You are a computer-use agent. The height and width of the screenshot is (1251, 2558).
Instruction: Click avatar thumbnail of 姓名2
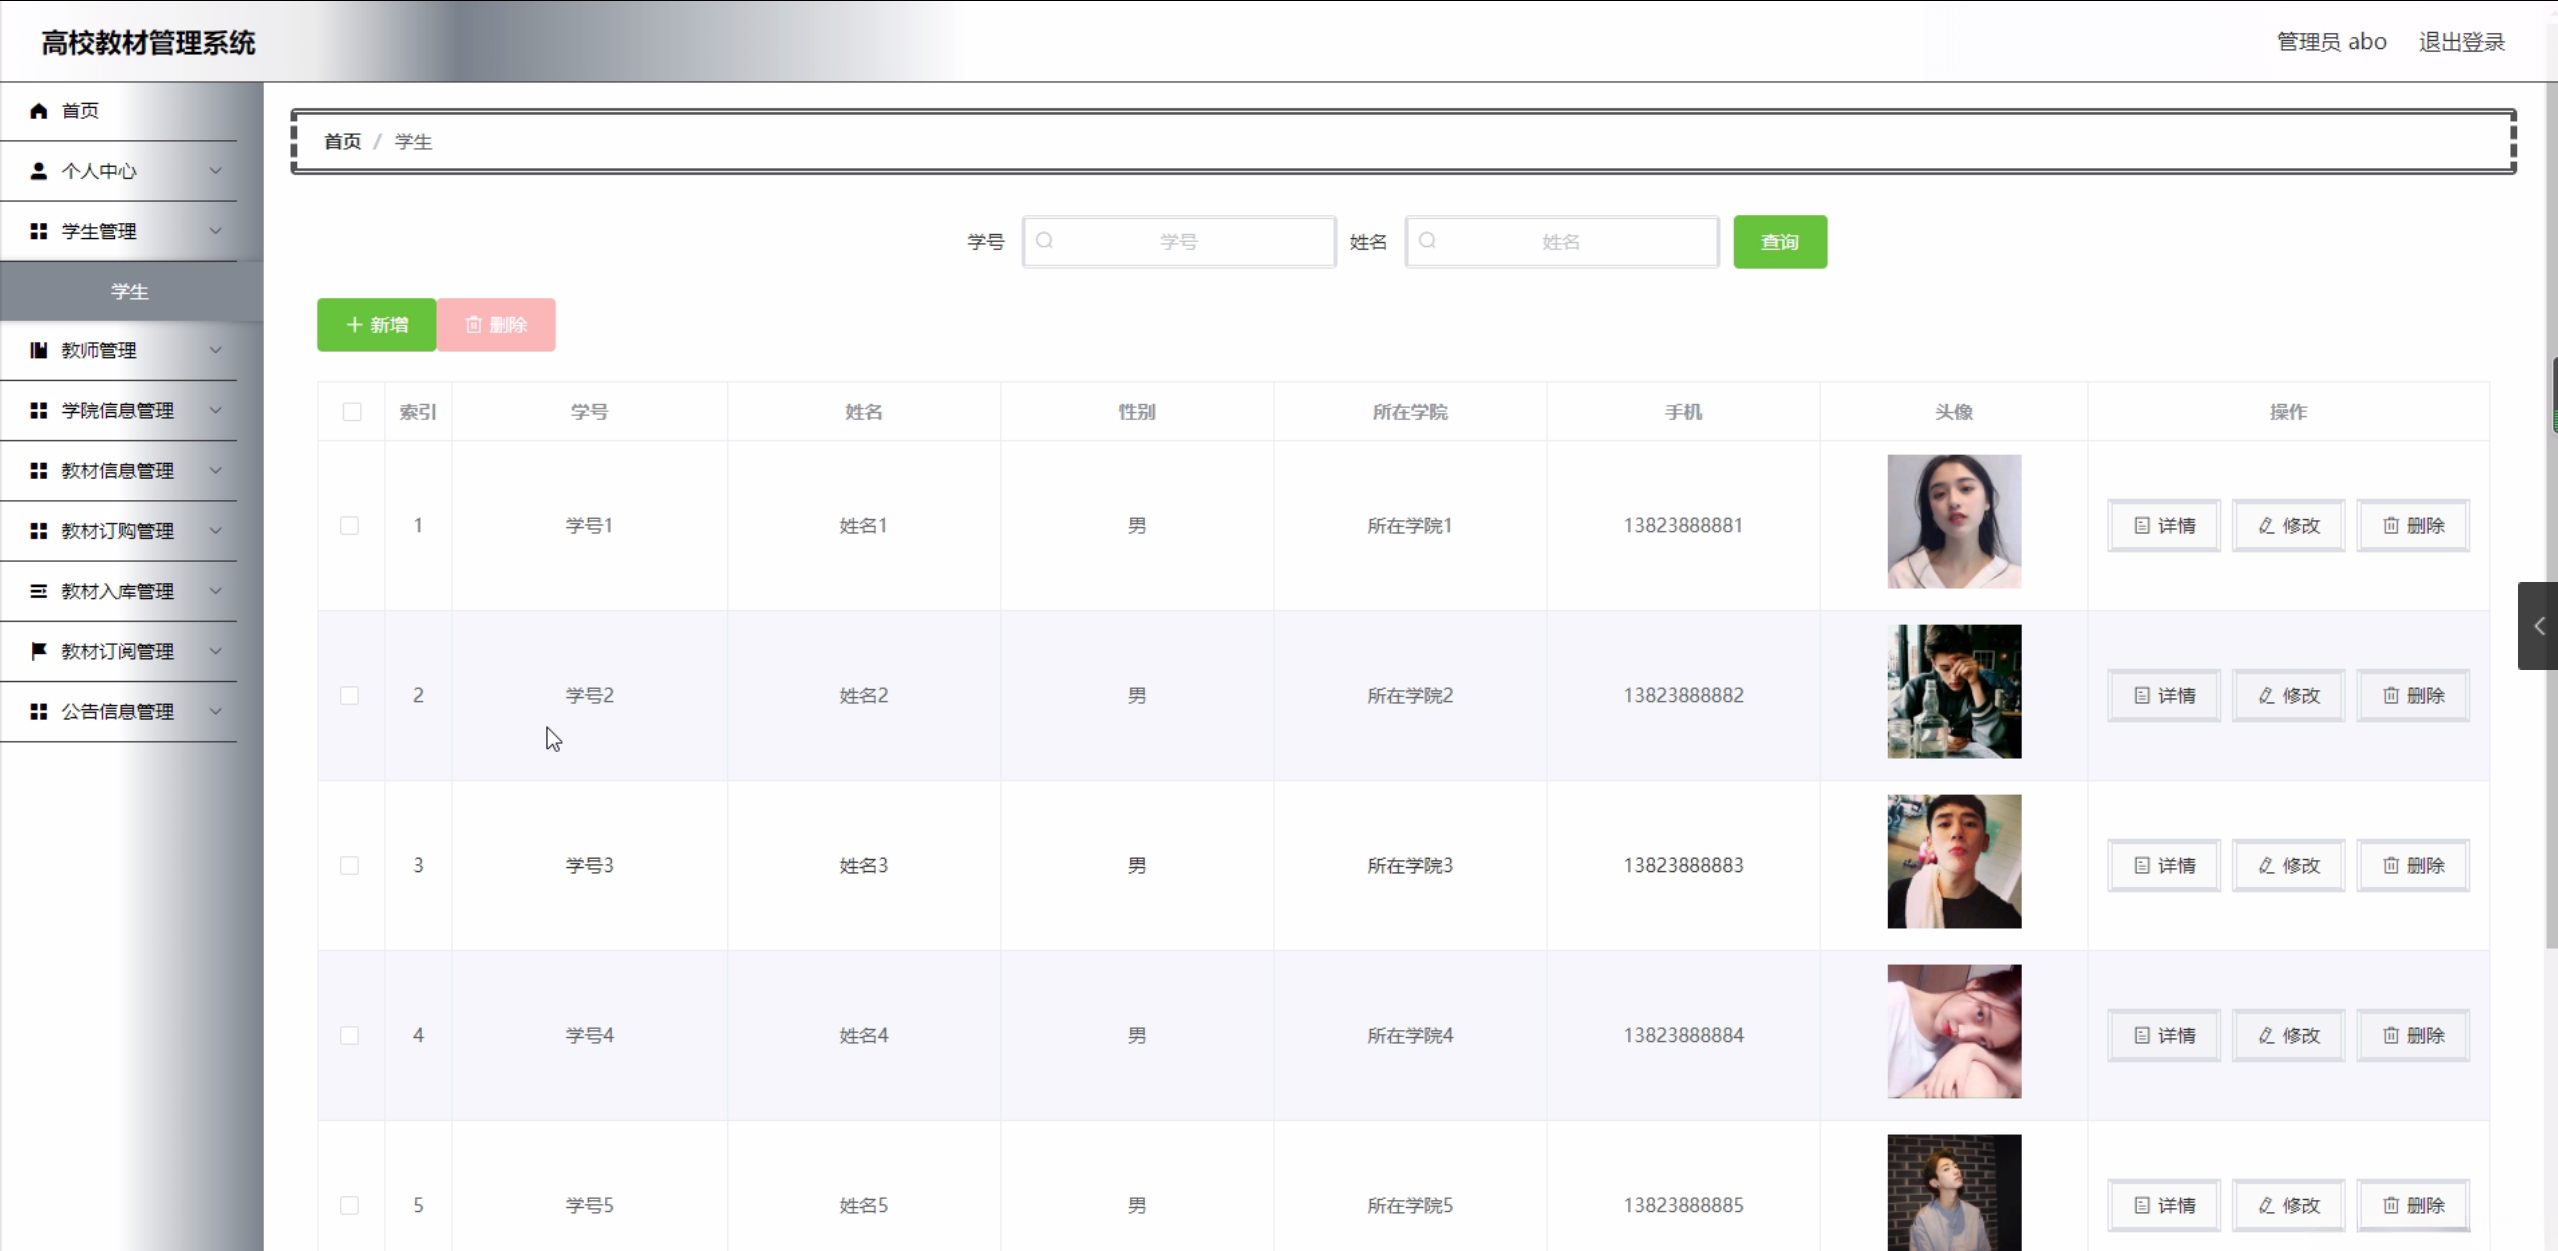pos(1953,691)
